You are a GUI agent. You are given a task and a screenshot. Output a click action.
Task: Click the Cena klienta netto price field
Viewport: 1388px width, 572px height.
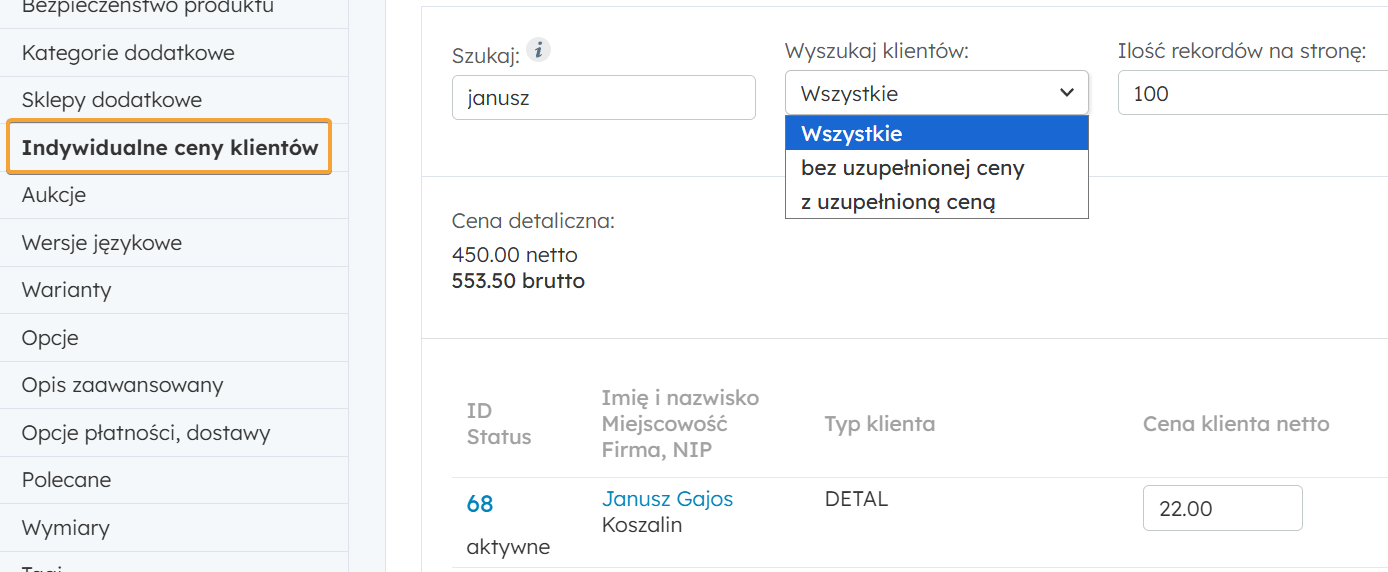1222,508
